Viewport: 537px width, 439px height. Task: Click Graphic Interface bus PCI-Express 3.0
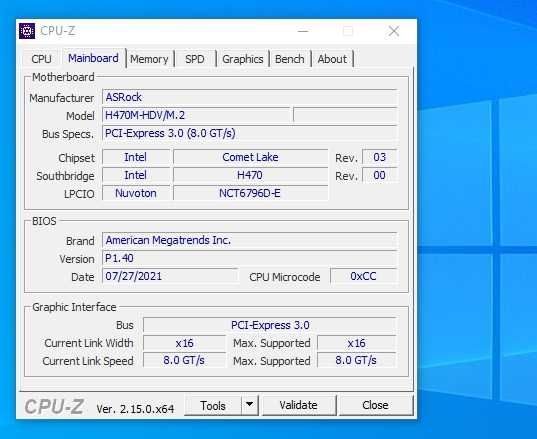[x=270, y=325]
